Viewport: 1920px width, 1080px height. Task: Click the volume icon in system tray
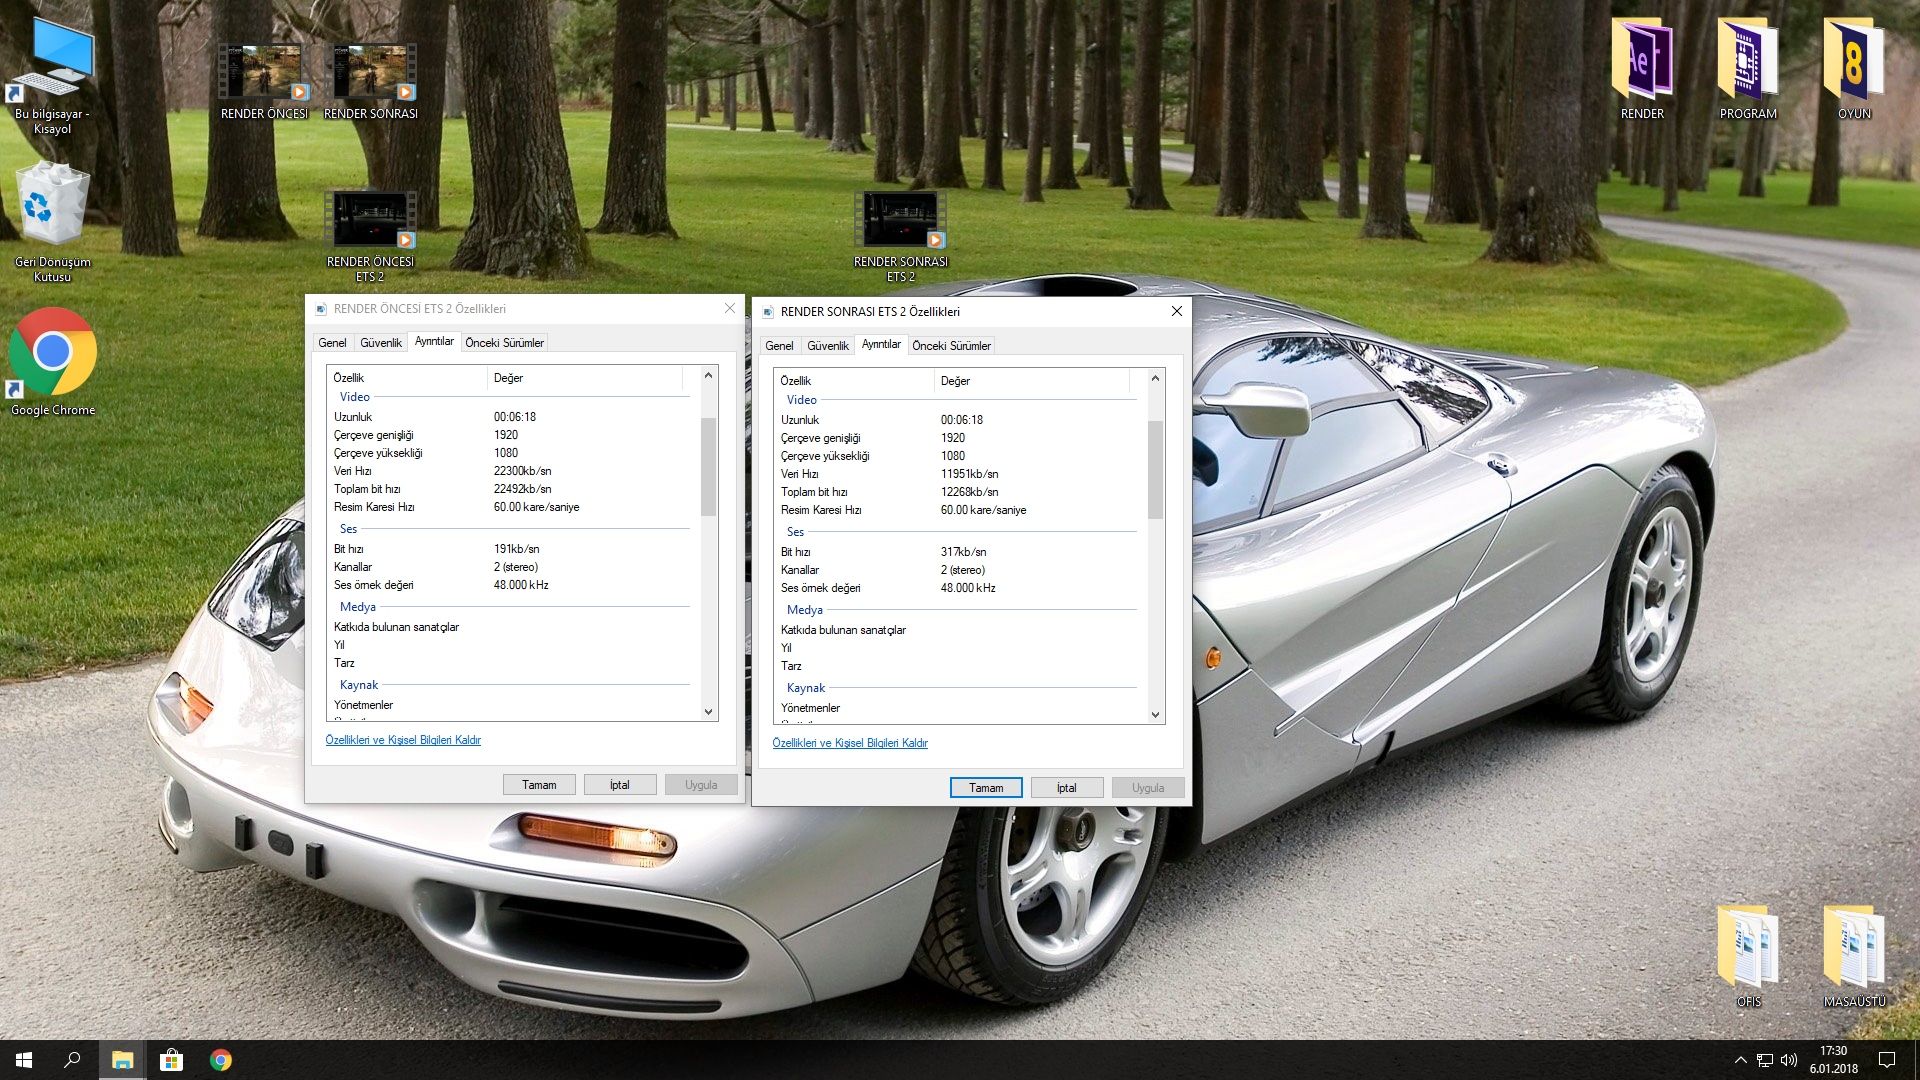pyautogui.click(x=1789, y=1060)
